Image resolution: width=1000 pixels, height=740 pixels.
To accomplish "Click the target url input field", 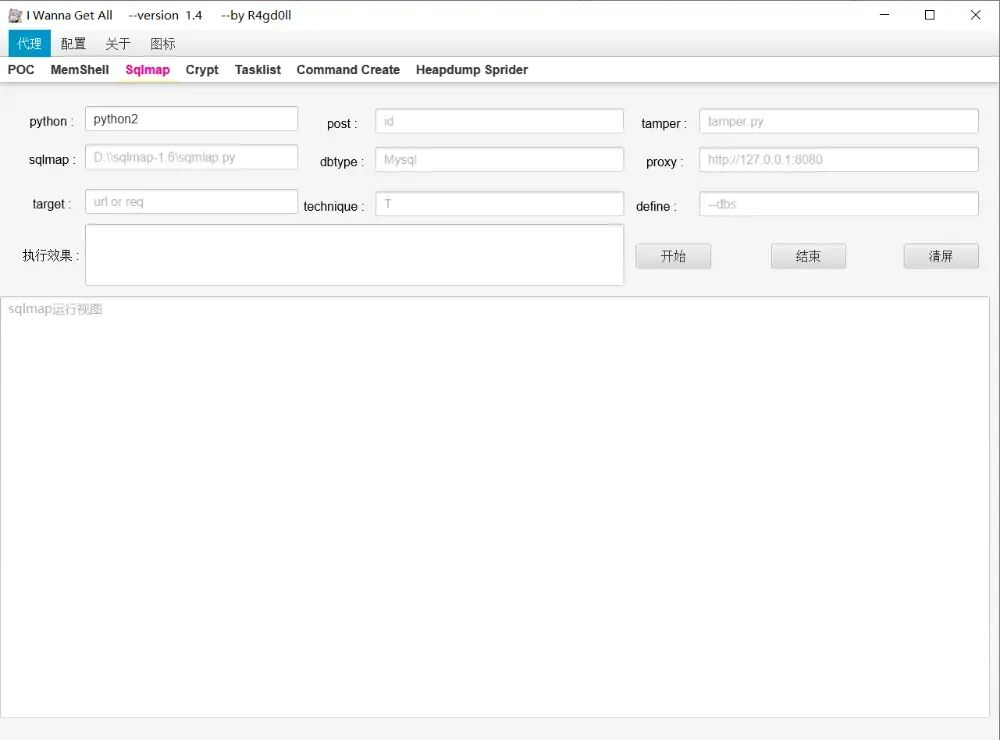I will tap(191, 202).
